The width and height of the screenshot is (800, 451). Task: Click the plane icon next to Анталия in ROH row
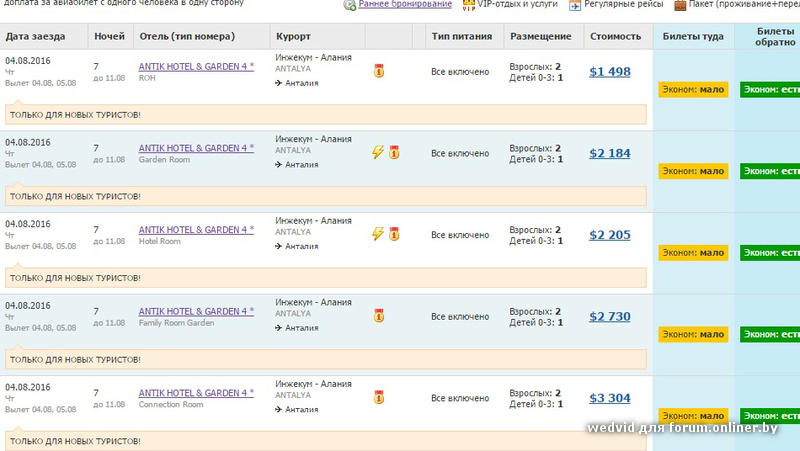click(x=279, y=83)
